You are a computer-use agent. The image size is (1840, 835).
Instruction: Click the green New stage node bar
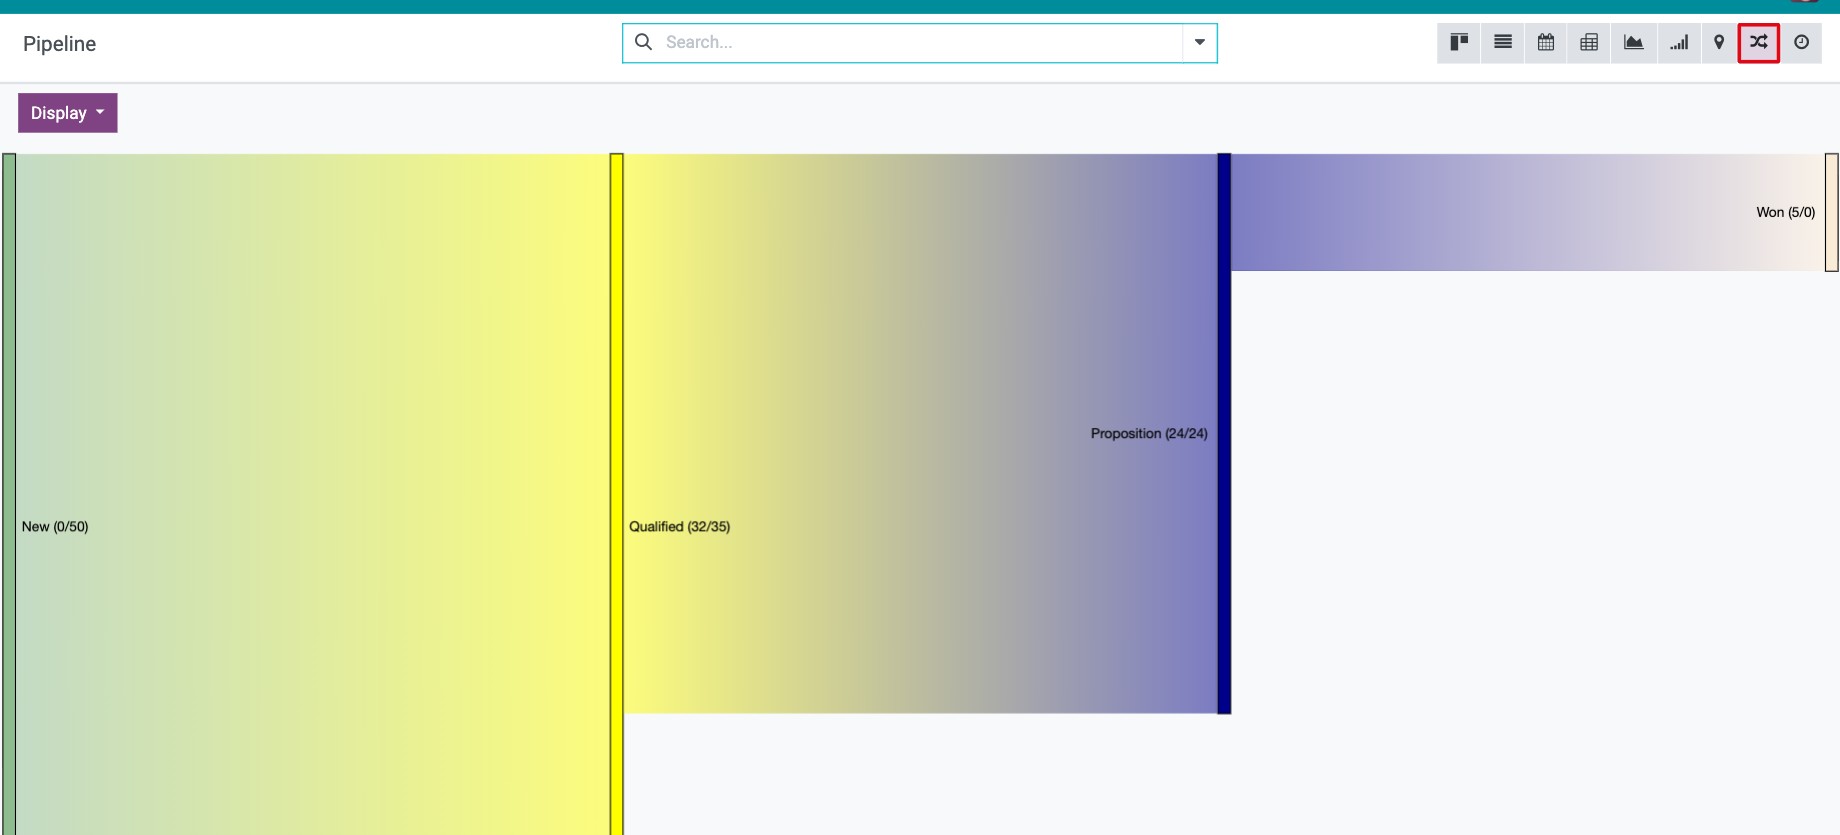click(9, 494)
